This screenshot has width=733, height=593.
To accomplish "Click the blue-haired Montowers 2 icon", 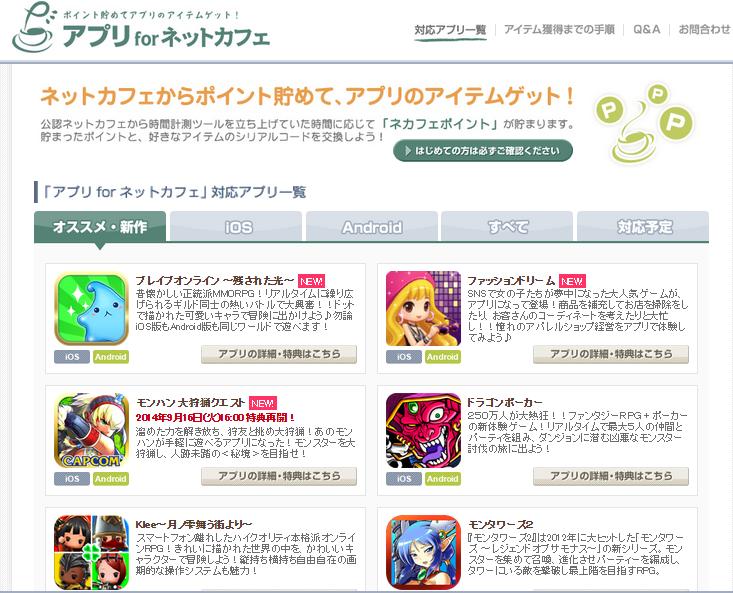I will pos(424,552).
